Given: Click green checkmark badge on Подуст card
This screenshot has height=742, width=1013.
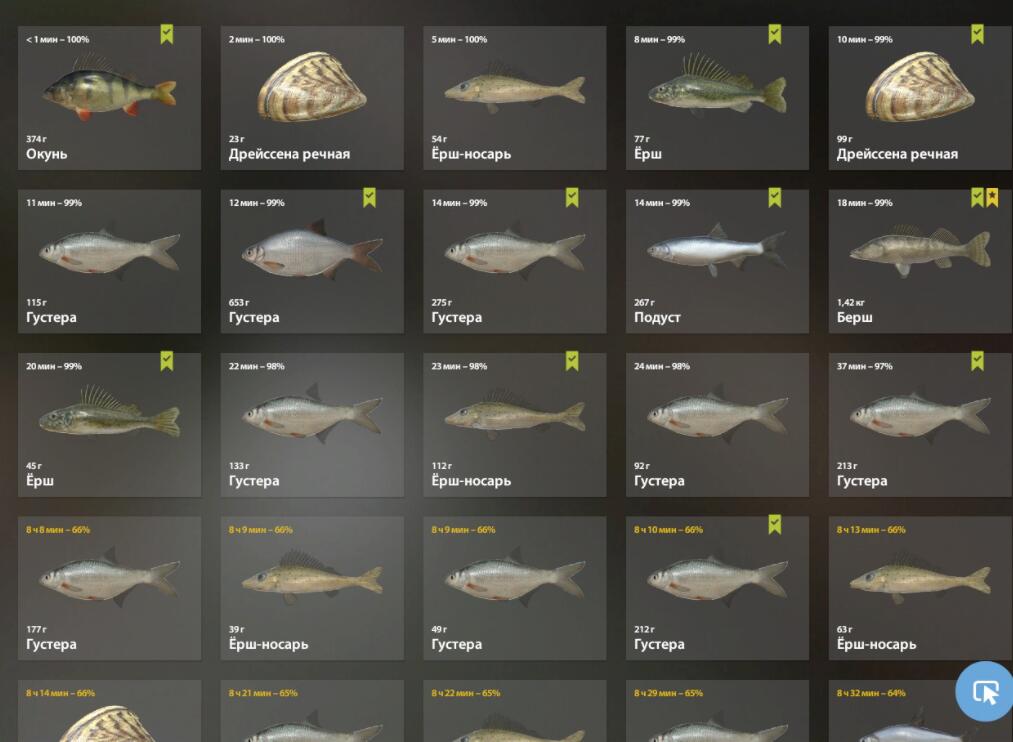Looking at the screenshot, I should pyautogui.click(x=775, y=198).
